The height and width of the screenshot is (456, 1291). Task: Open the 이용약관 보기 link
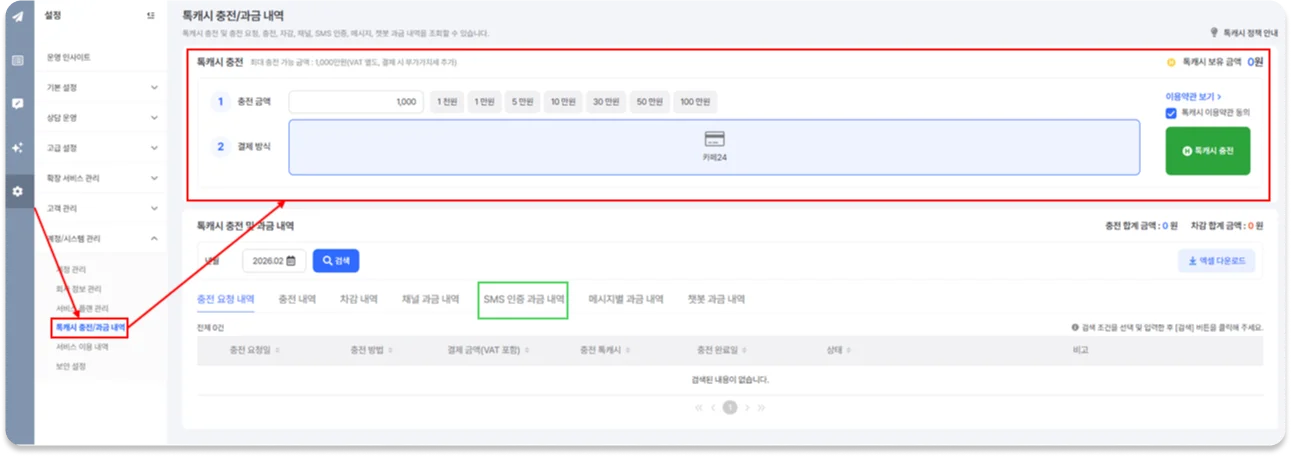click(1194, 97)
